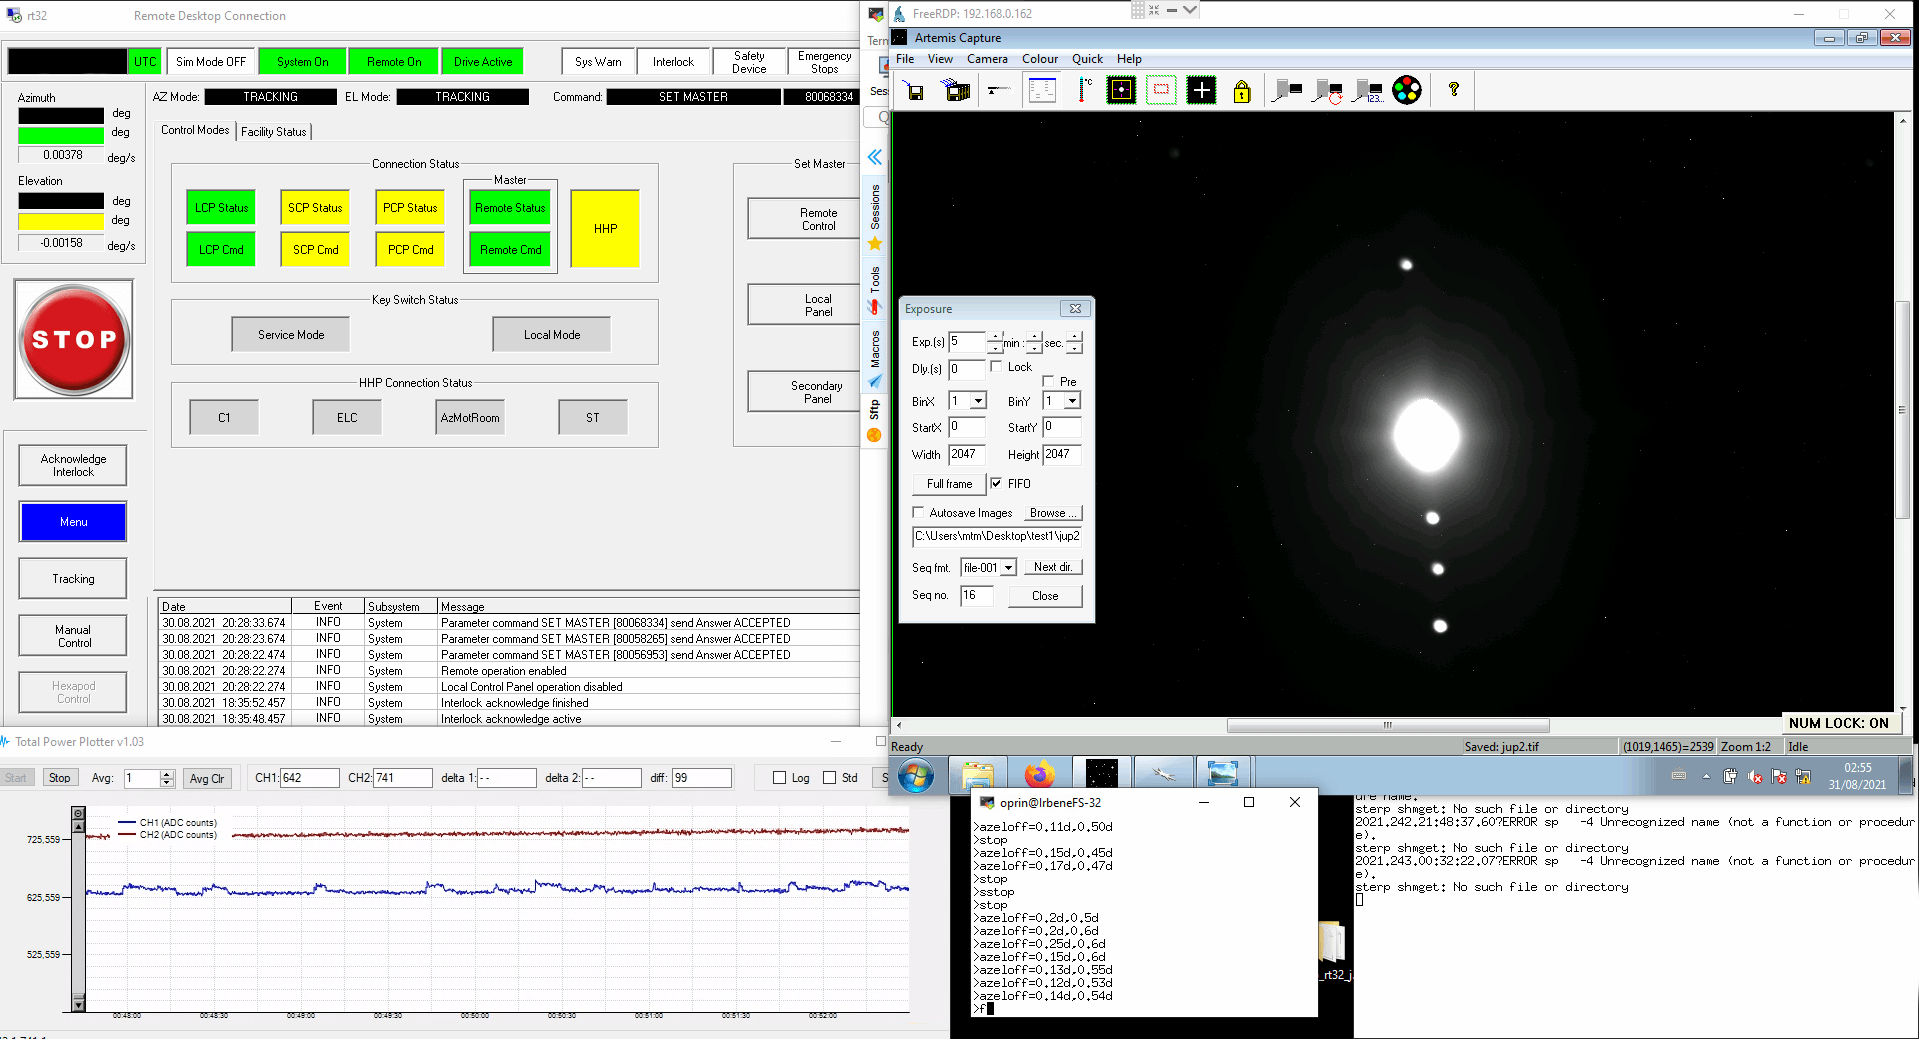The width and height of the screenshot is (1919, 1039).
Task: Enable the Log checkbox in Total Power Plotter
Action: click(780, 778)
